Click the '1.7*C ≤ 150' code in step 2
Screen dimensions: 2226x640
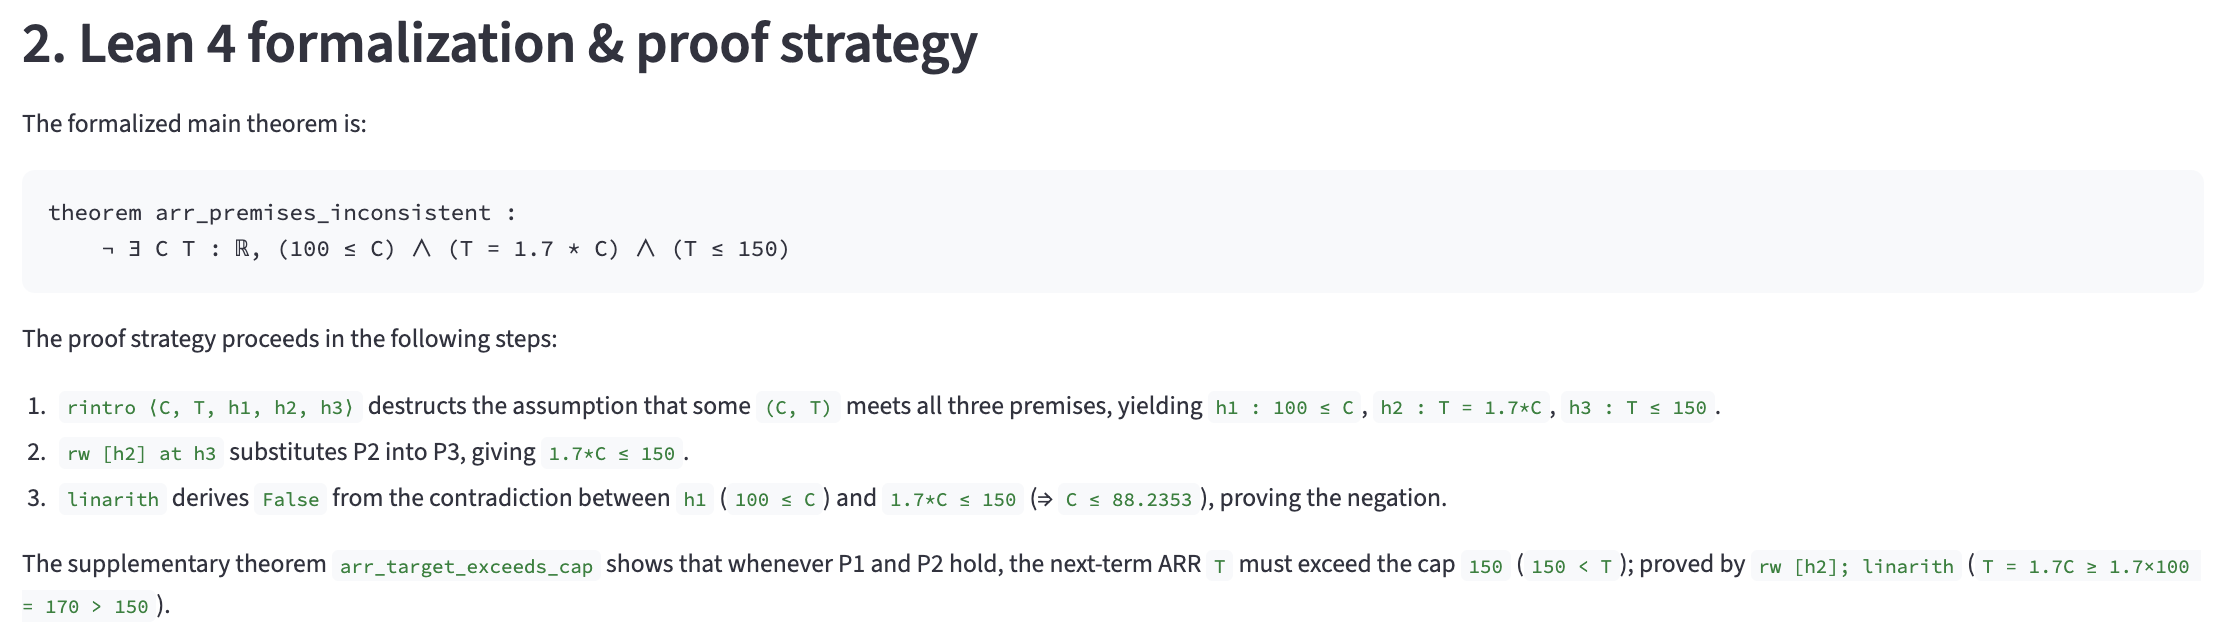pyautogui.click(x=611, y=453)
